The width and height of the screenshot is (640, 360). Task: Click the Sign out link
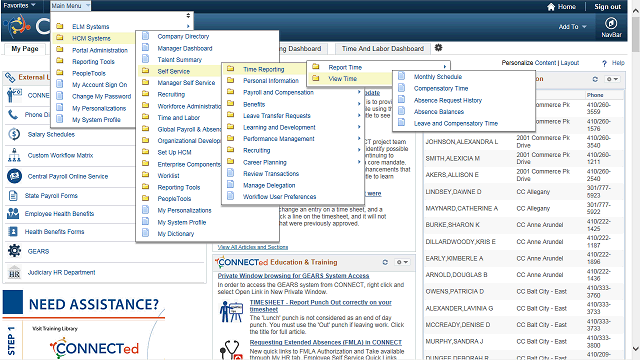click(x=607, y=7)
